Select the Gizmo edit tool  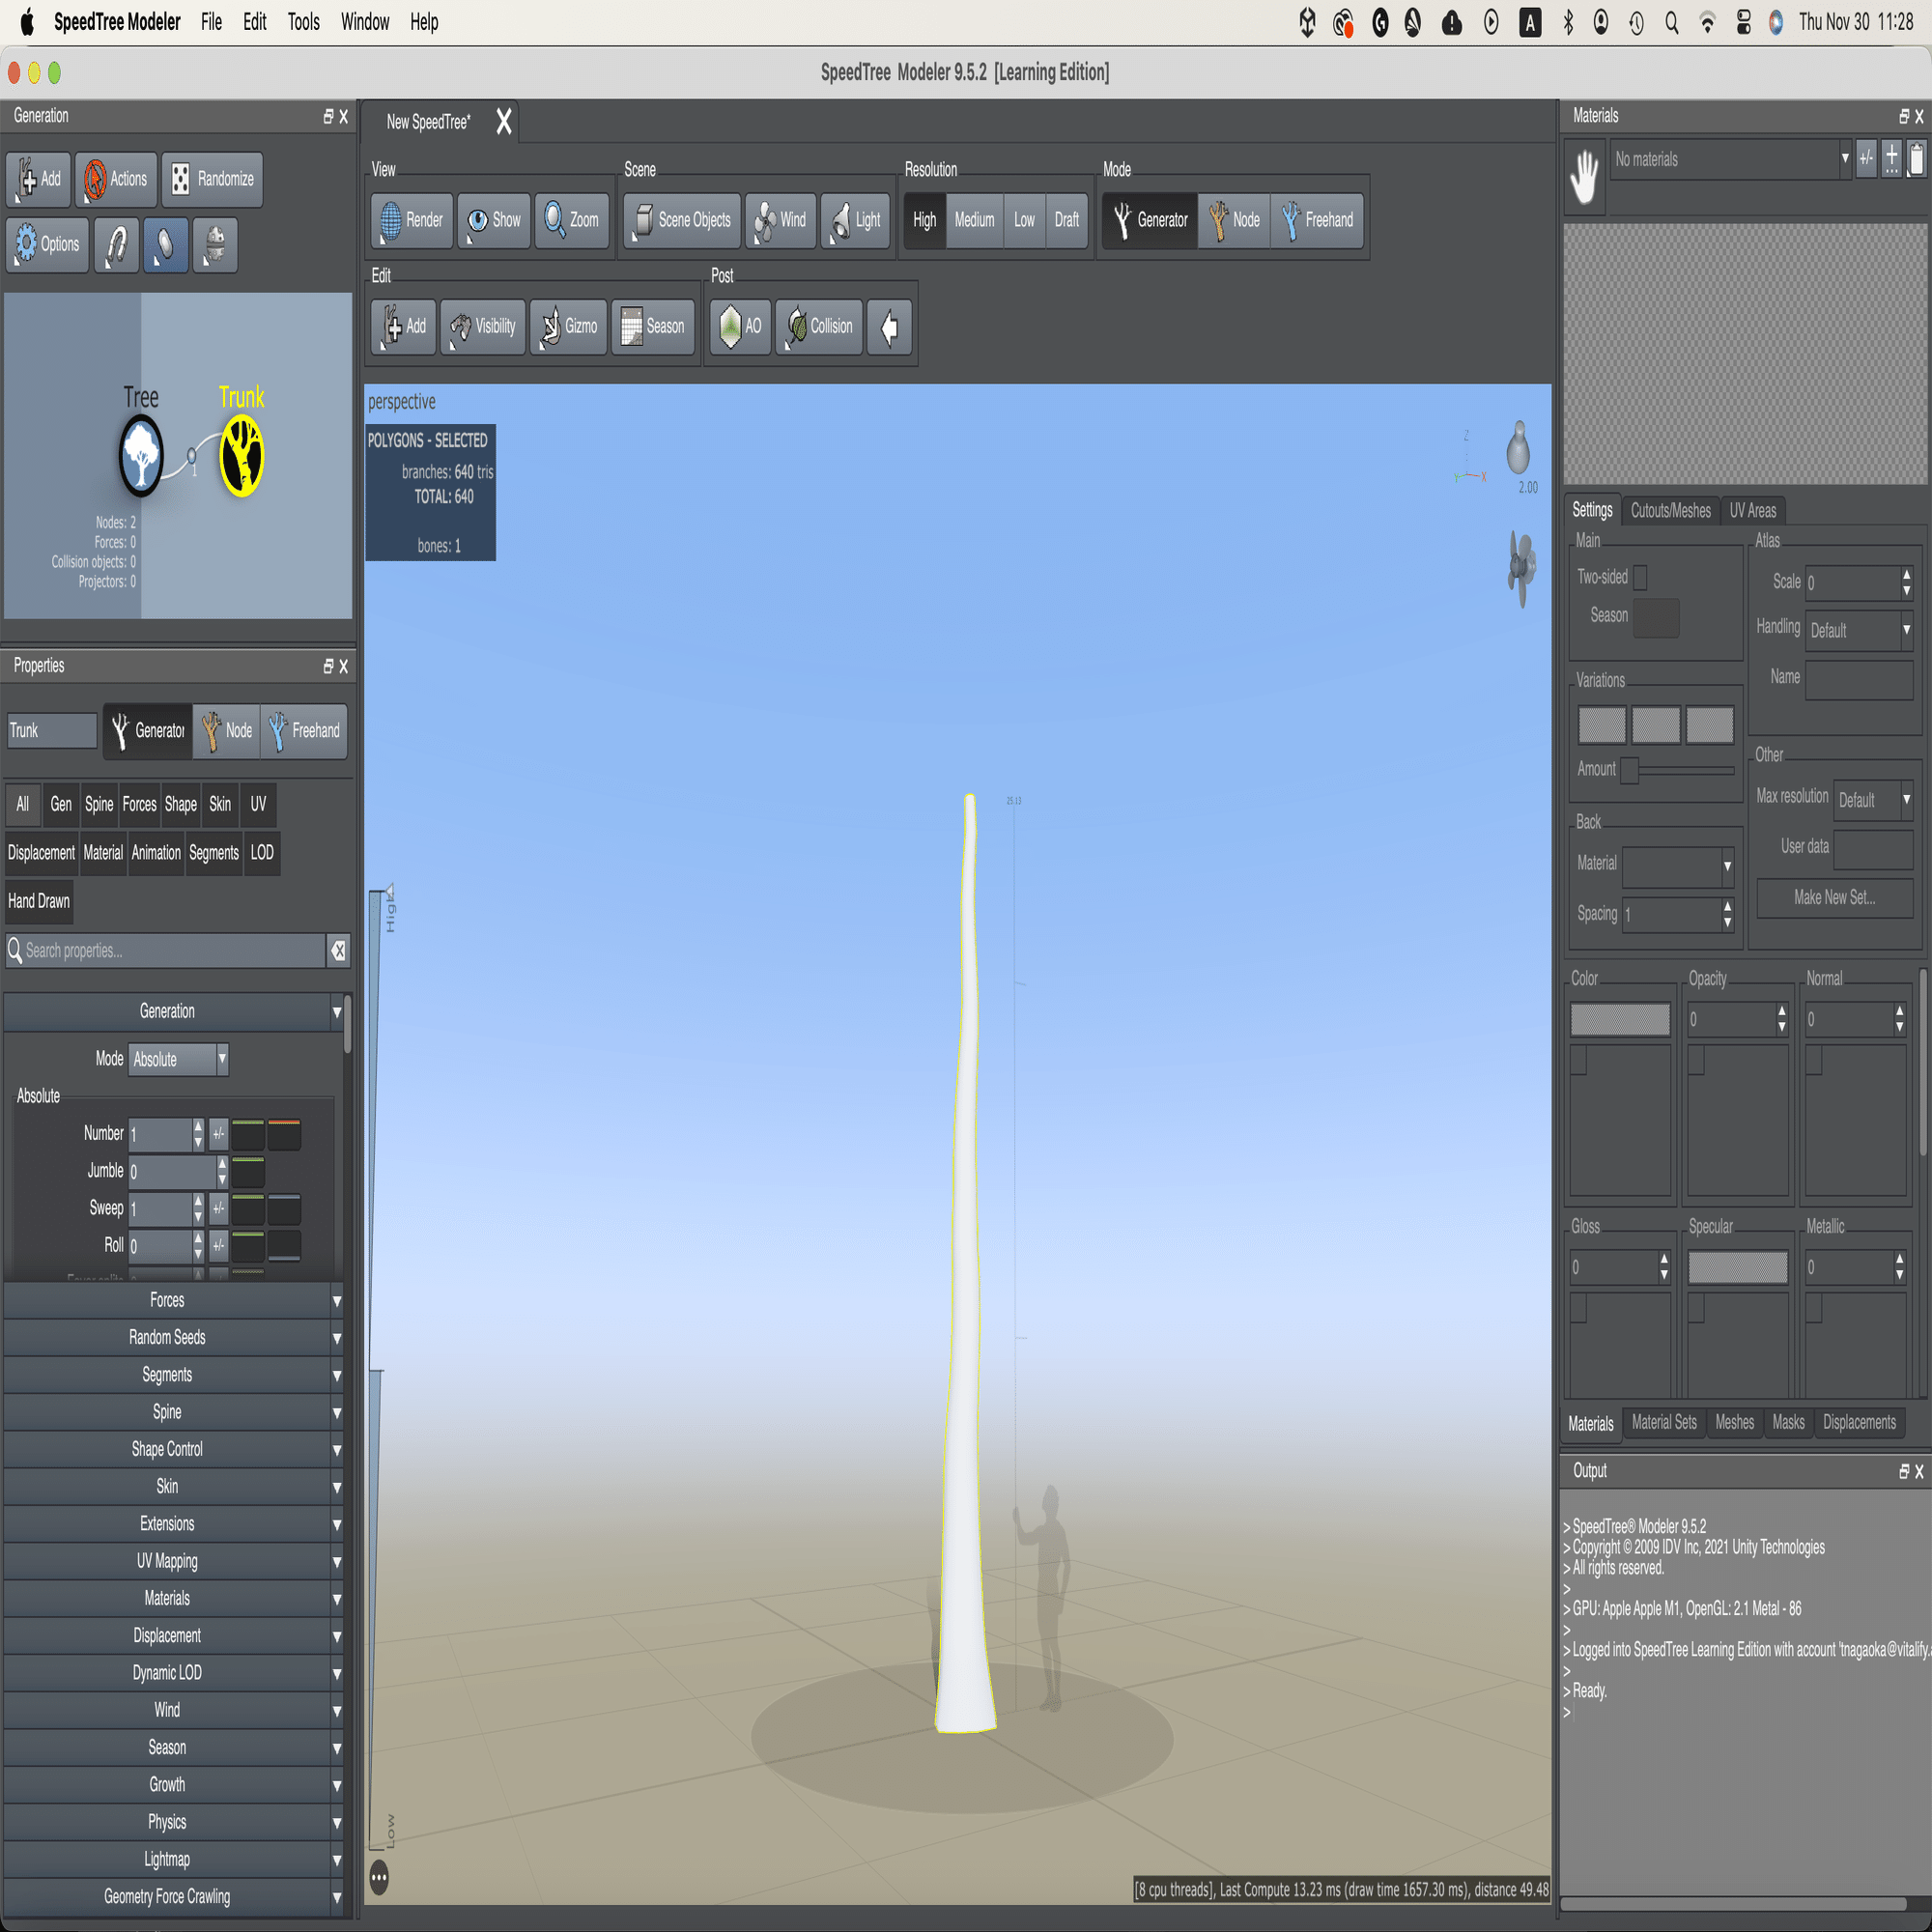tap(568, 327)
